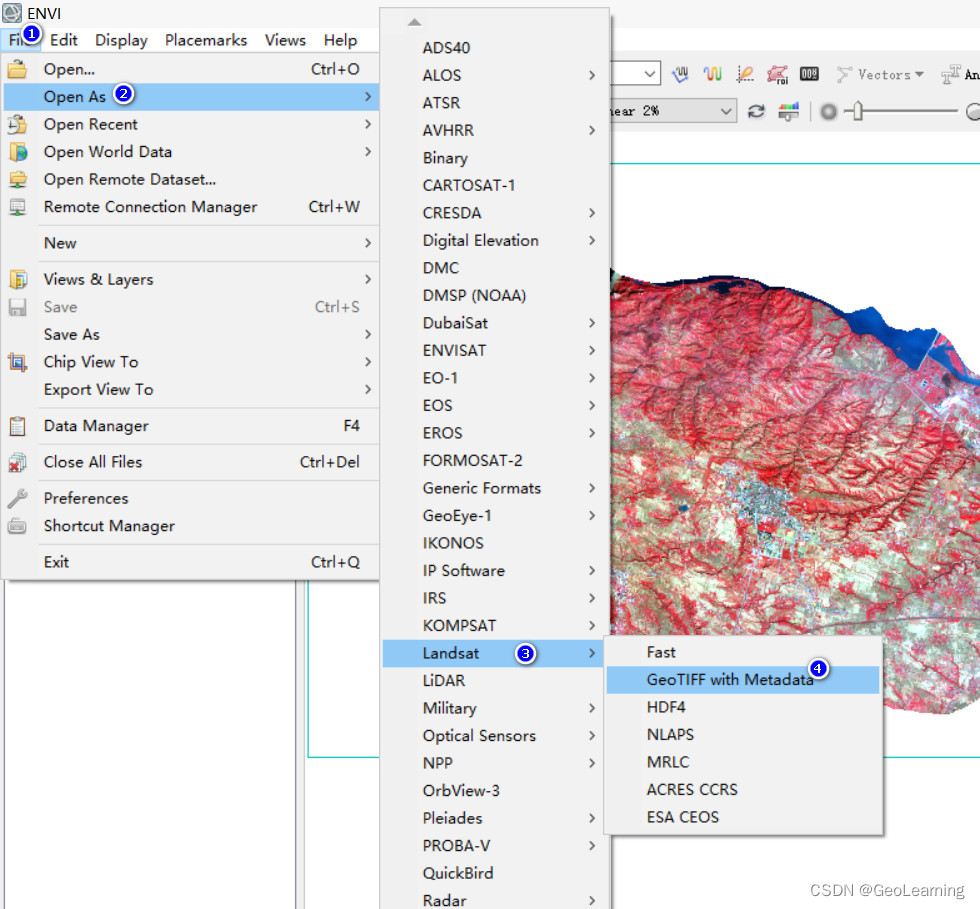Screen dimensions: 980x909
Task: Choose the ESA CEOS format
Action: coord(742,817)
